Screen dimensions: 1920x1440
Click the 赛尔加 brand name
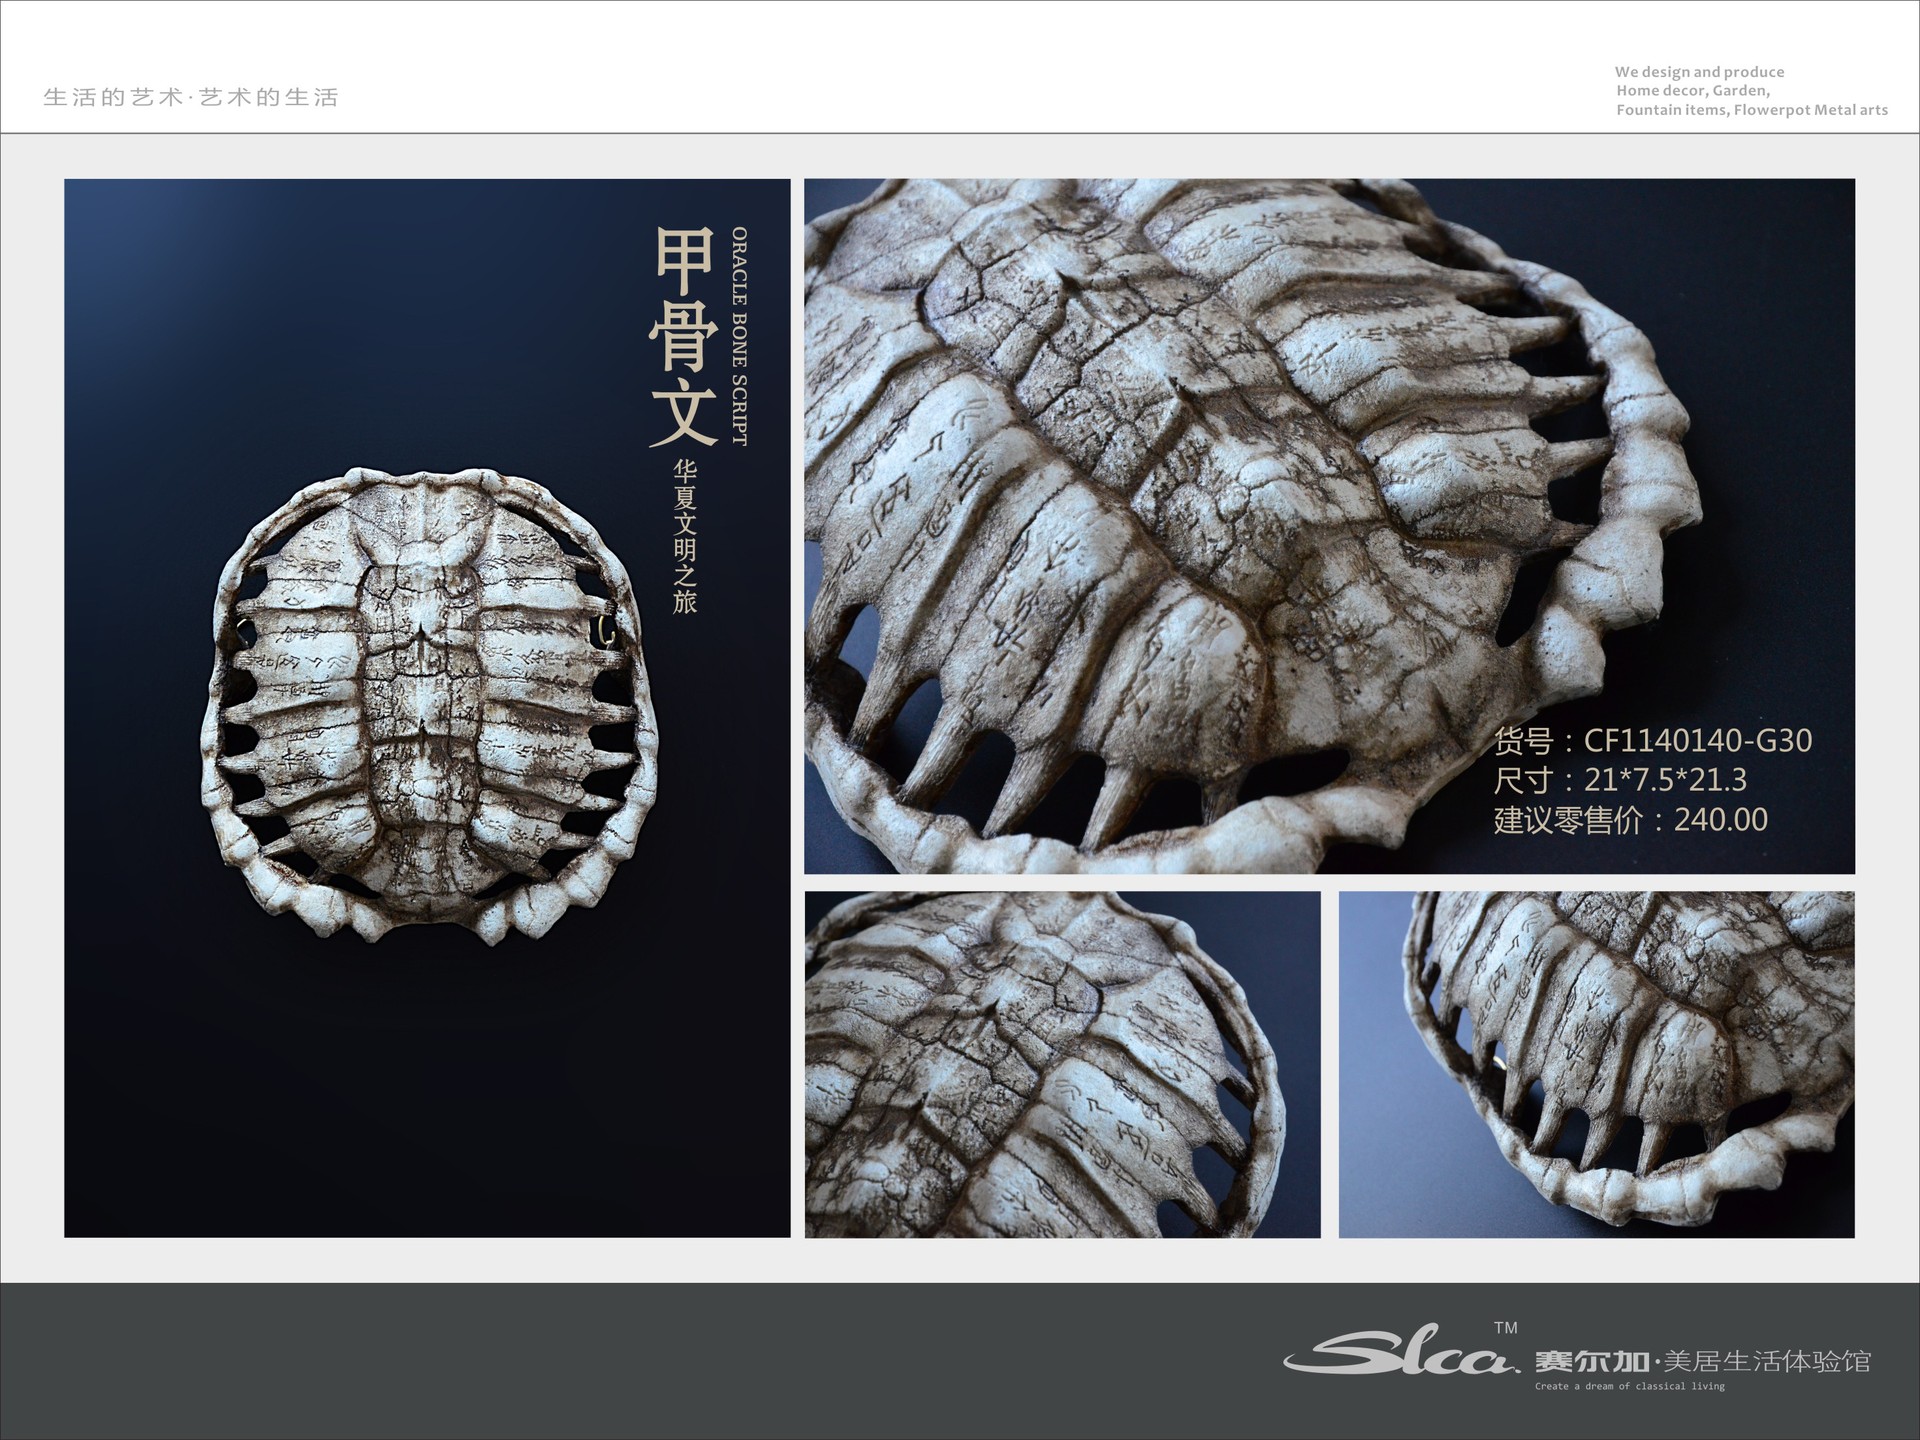(x=1592, y=1361)
